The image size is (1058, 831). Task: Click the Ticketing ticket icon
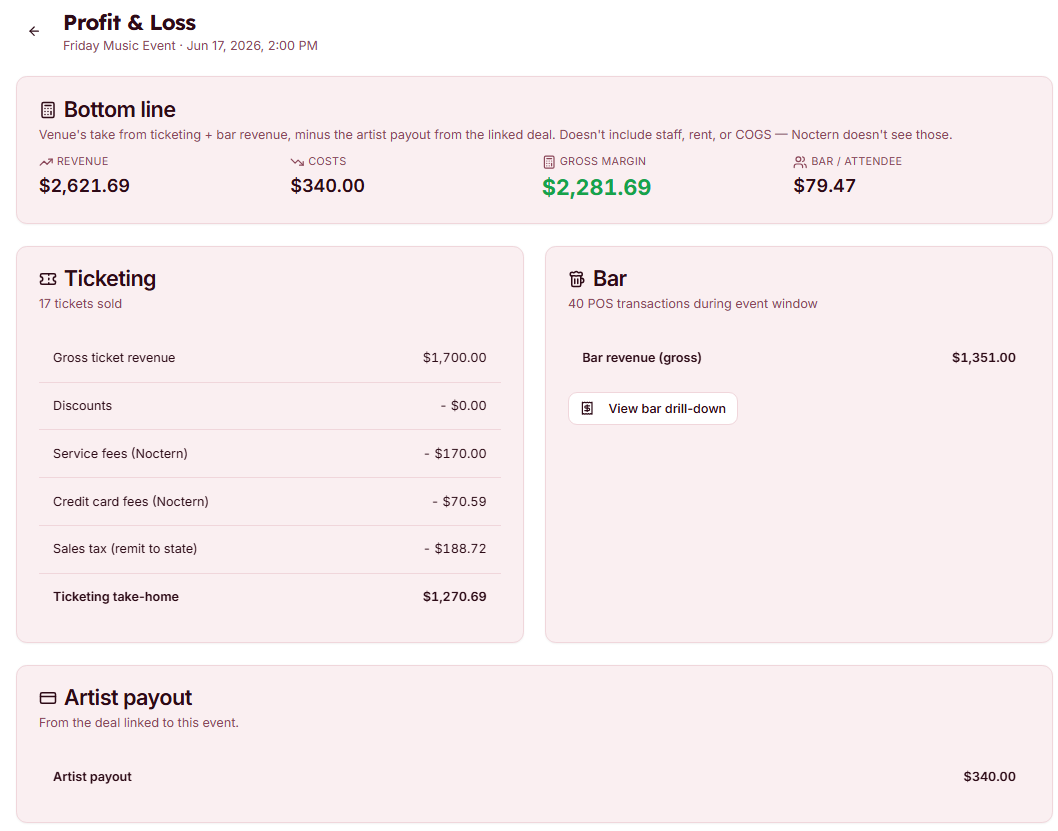click(48, 279)
